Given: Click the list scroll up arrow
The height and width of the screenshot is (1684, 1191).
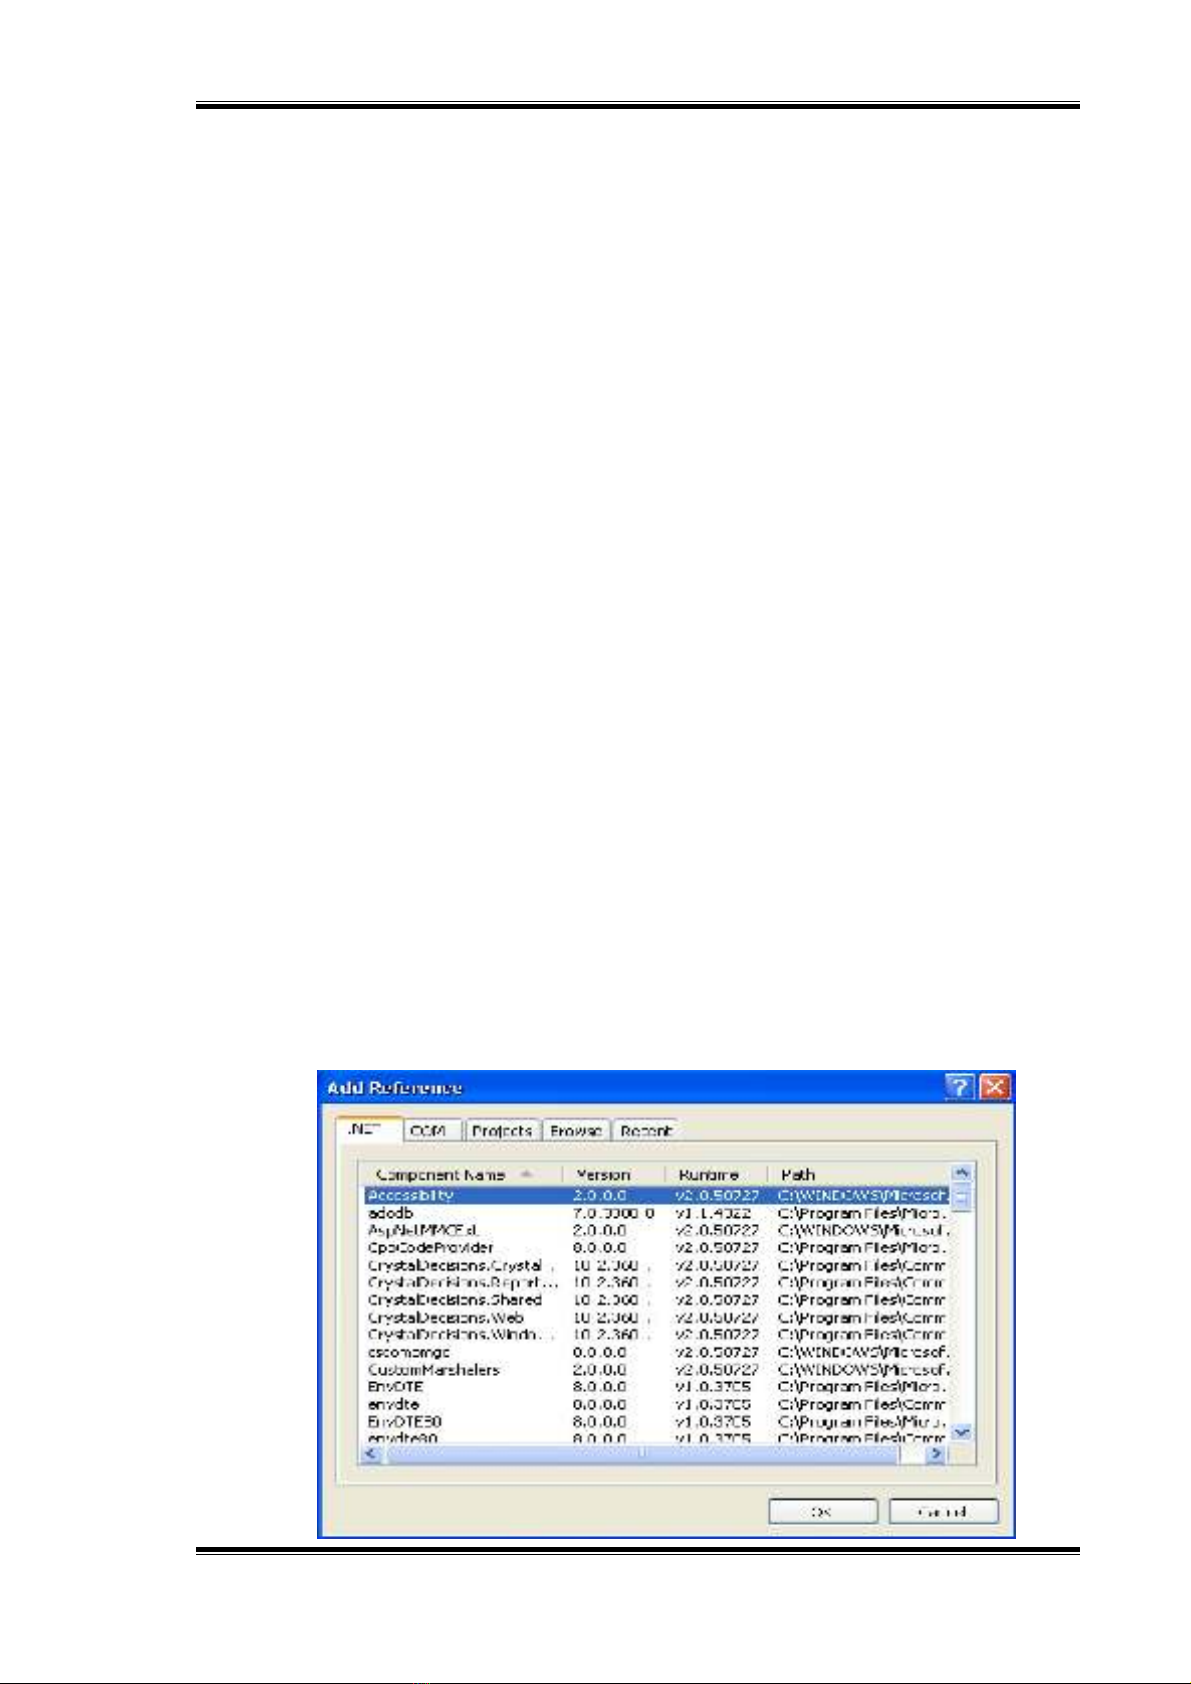Looking at the screenshot, I should coord(961,1174).
